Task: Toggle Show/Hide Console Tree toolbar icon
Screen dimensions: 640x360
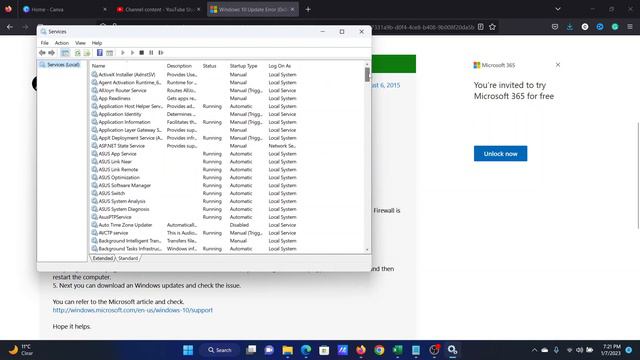Action: (x=65, y=53)
